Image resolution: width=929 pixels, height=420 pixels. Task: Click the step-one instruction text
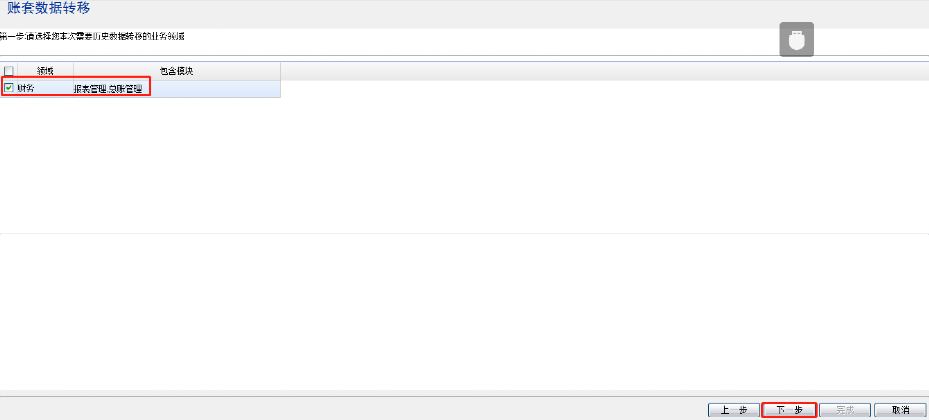click(95, 36)
